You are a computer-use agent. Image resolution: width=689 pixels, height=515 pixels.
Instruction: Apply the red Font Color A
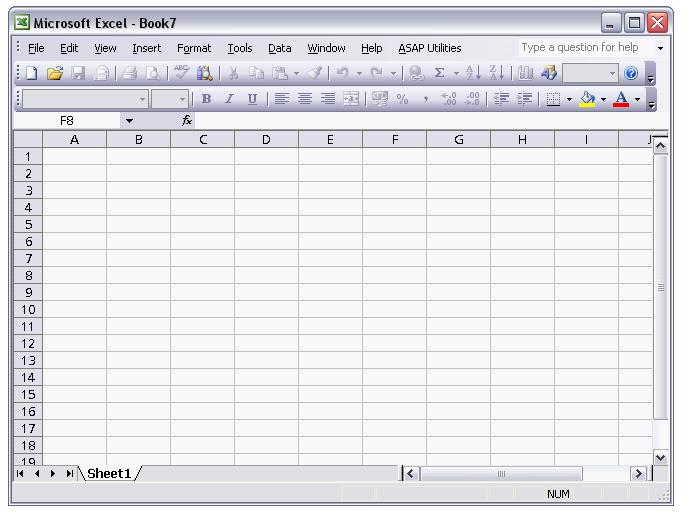click(621, 99)
